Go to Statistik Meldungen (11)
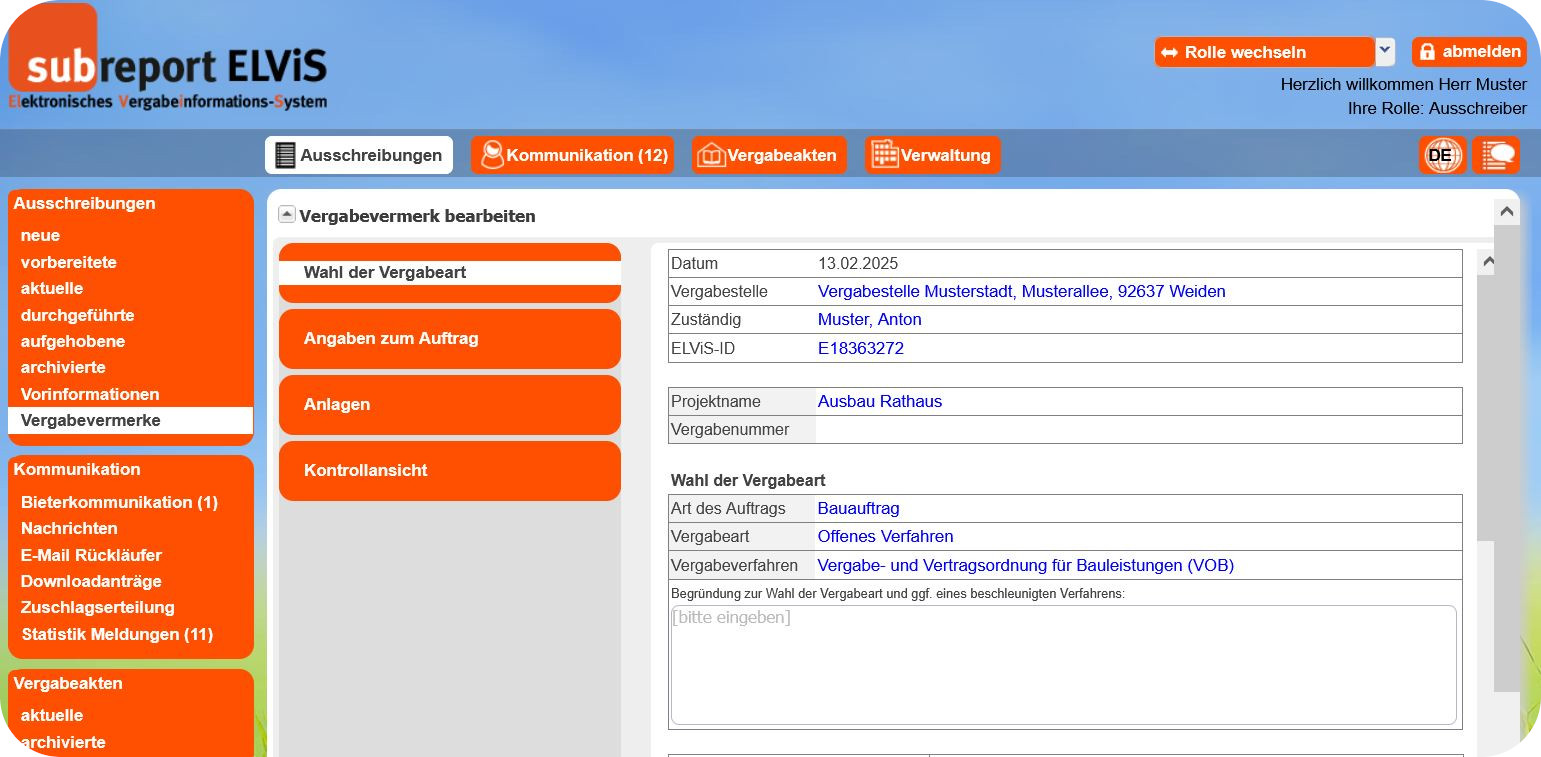The image size is (1541, 757). (117, 634)
